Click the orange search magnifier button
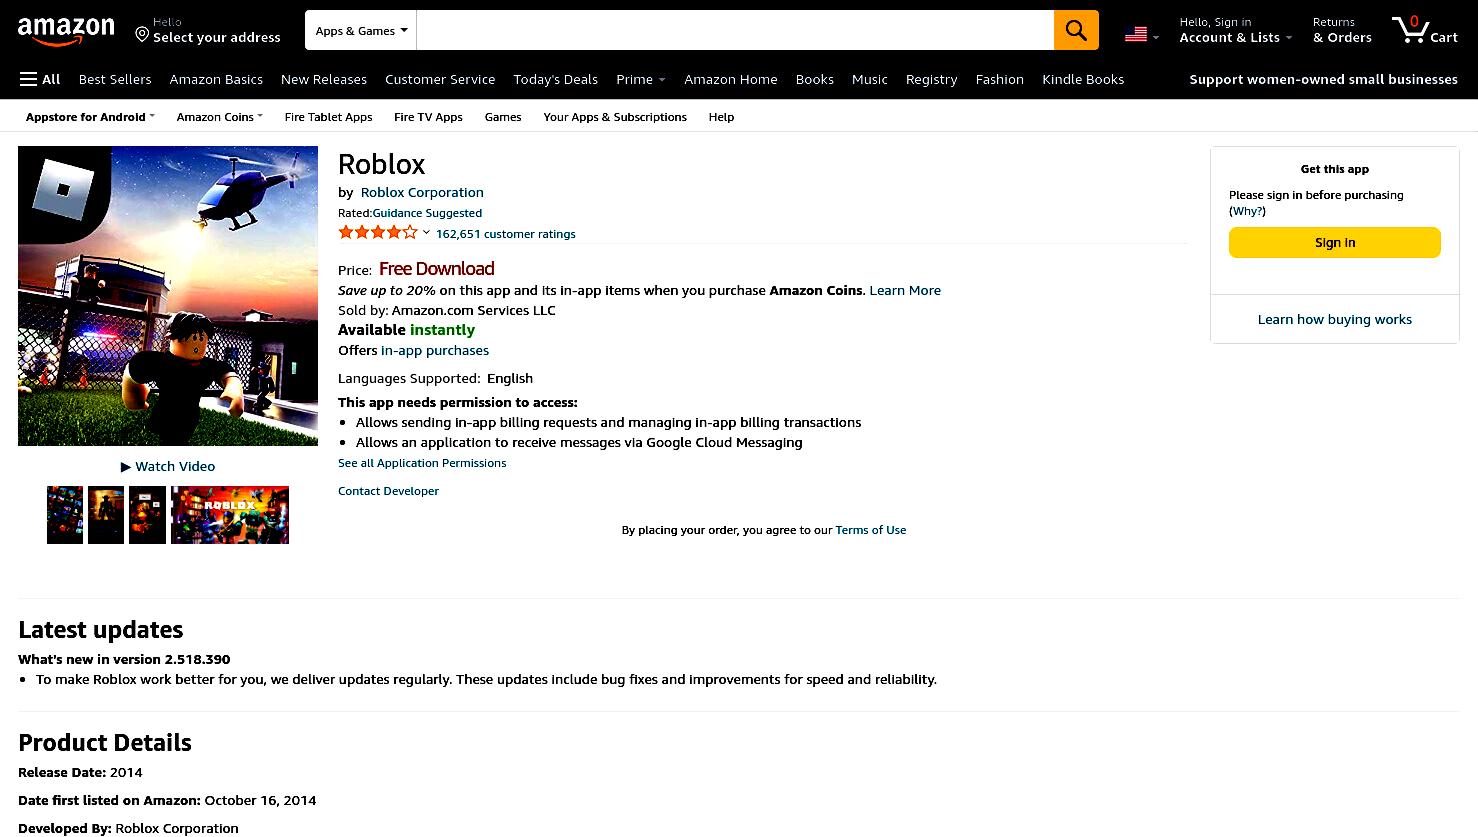The image size is (1478, 837). coord(1076,30)
